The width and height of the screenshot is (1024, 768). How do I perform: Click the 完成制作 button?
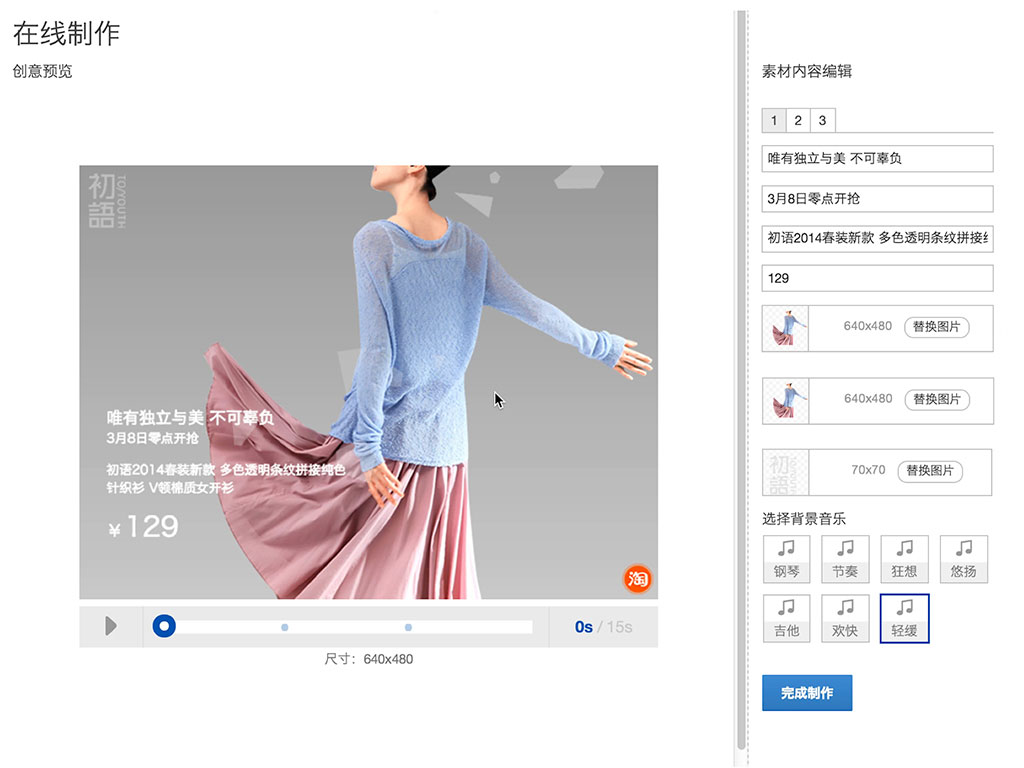pyautogui.click(x=807, y=693)
